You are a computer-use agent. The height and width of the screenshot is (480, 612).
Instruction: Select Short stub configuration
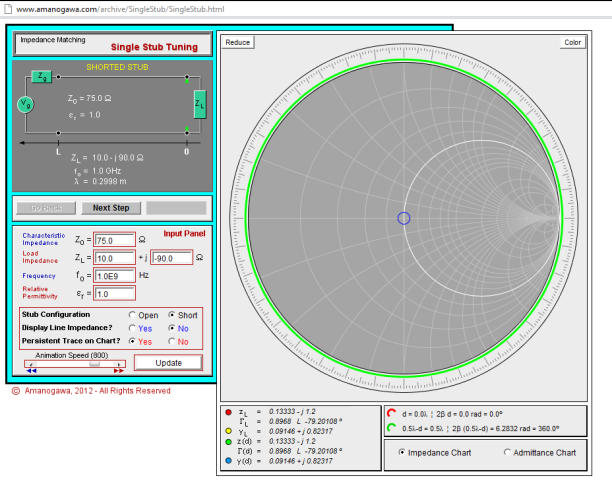click(171, 315)
